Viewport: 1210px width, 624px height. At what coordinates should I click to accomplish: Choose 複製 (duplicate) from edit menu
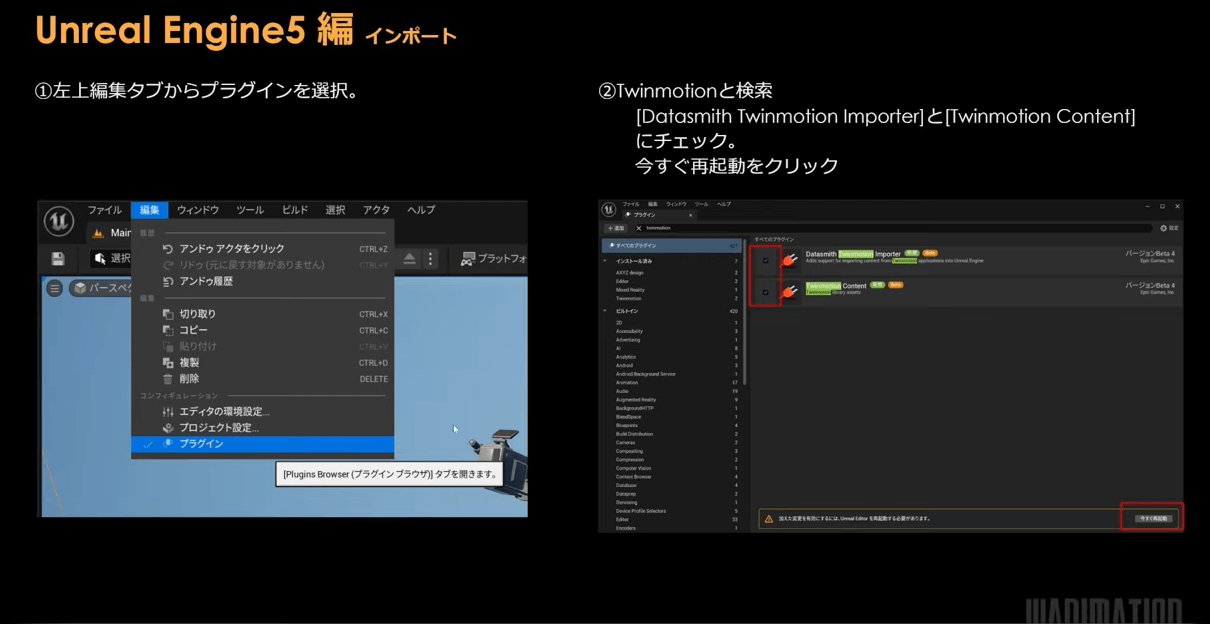tap(262, 363)
